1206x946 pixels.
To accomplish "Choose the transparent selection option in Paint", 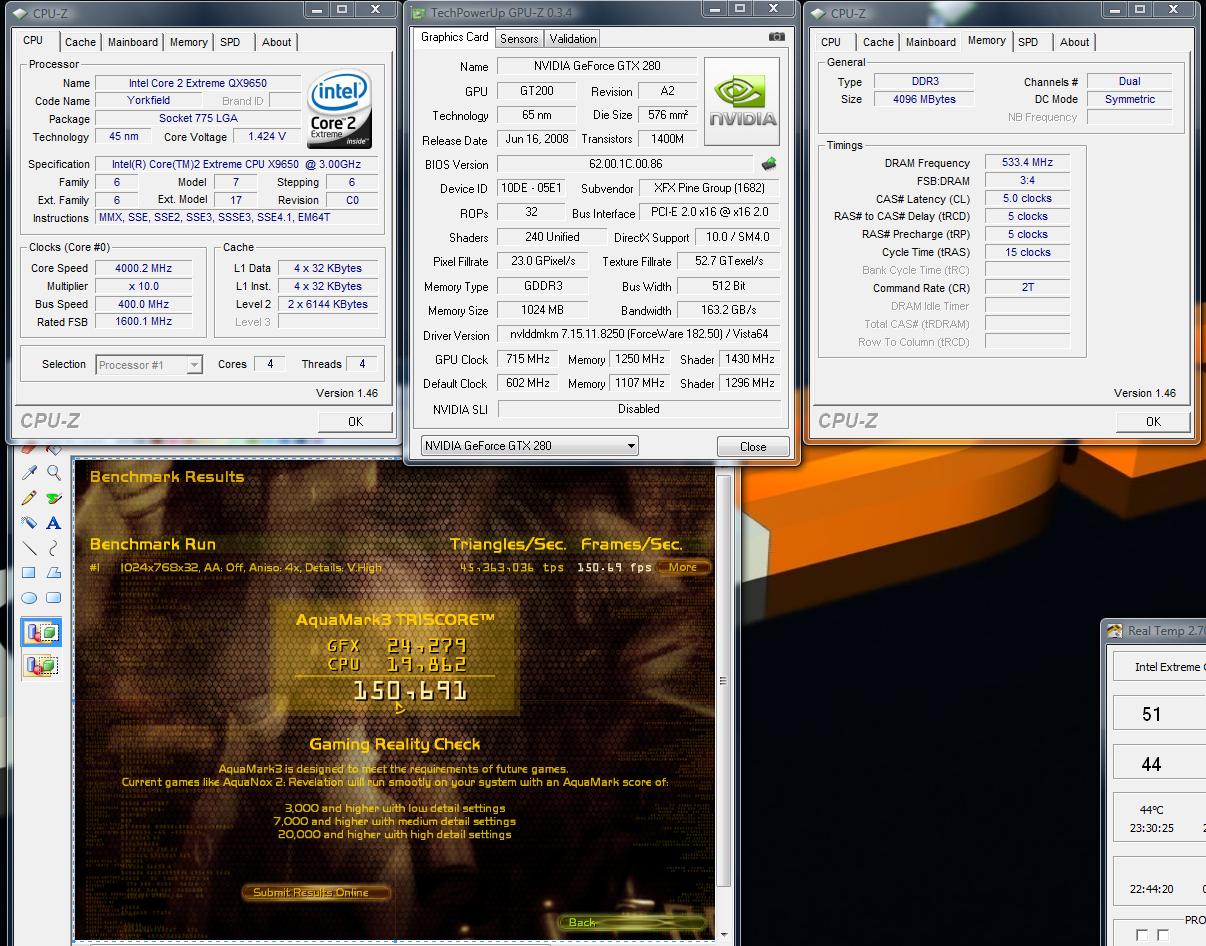I will [x=41, y=664].
